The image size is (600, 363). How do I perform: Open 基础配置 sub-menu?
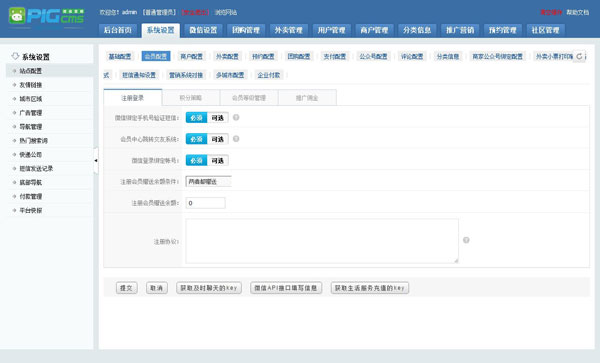[x=120, y=56]
